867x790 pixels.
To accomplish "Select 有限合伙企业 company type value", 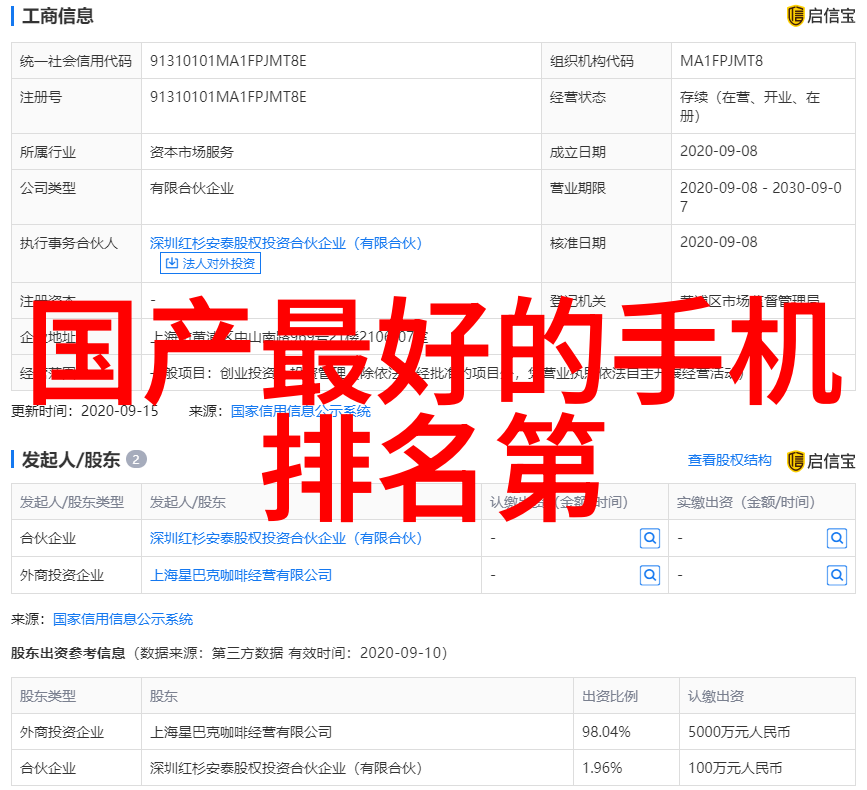I will tap(191, 189).
